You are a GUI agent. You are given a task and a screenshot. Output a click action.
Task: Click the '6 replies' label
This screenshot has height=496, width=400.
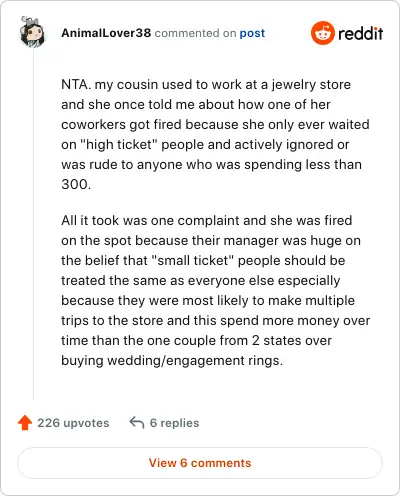[174, 423]
